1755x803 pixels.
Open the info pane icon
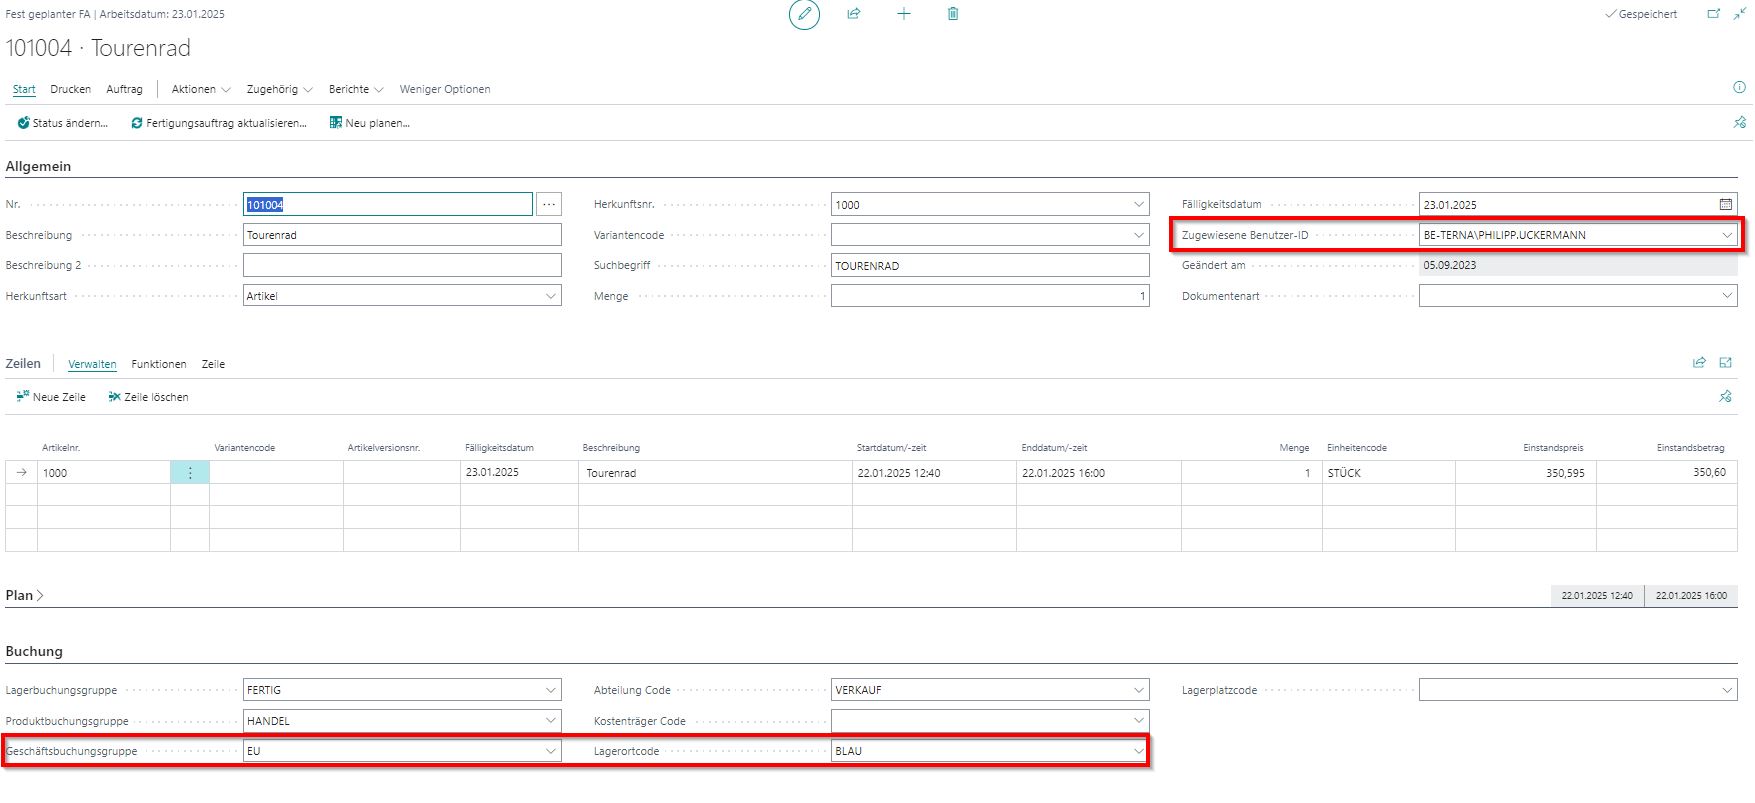(1739, 88)
